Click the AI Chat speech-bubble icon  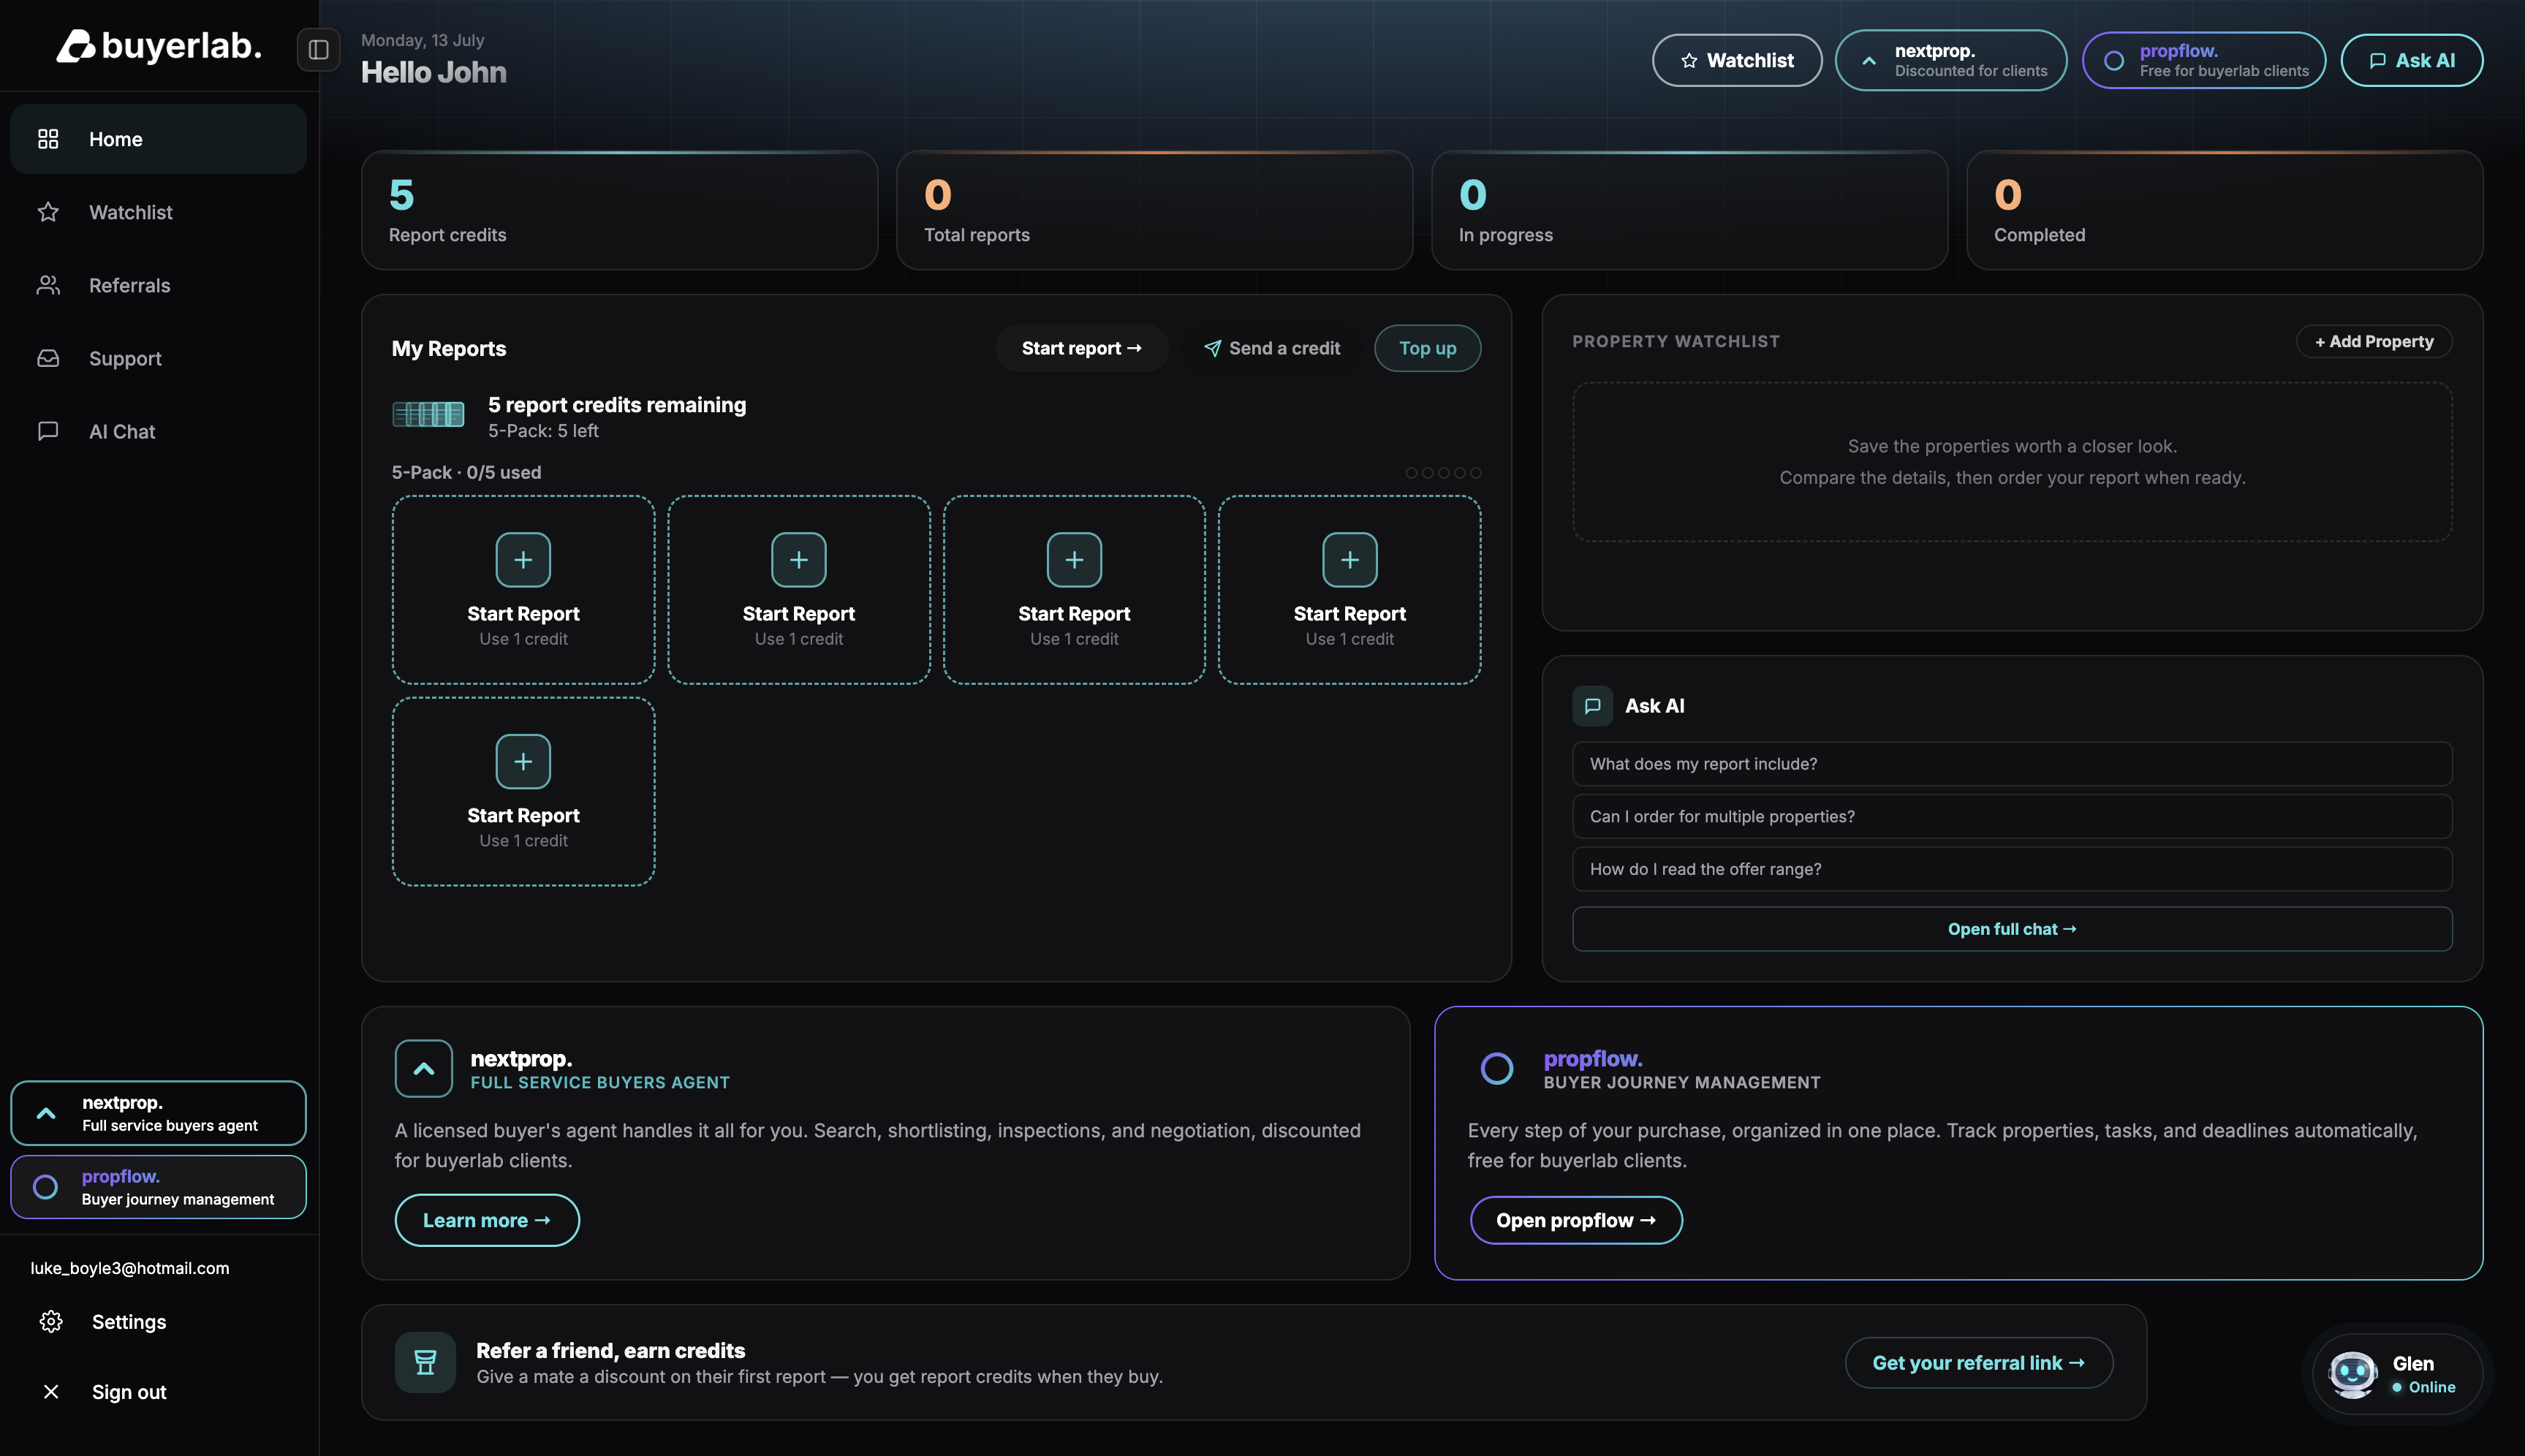point(48,431)
